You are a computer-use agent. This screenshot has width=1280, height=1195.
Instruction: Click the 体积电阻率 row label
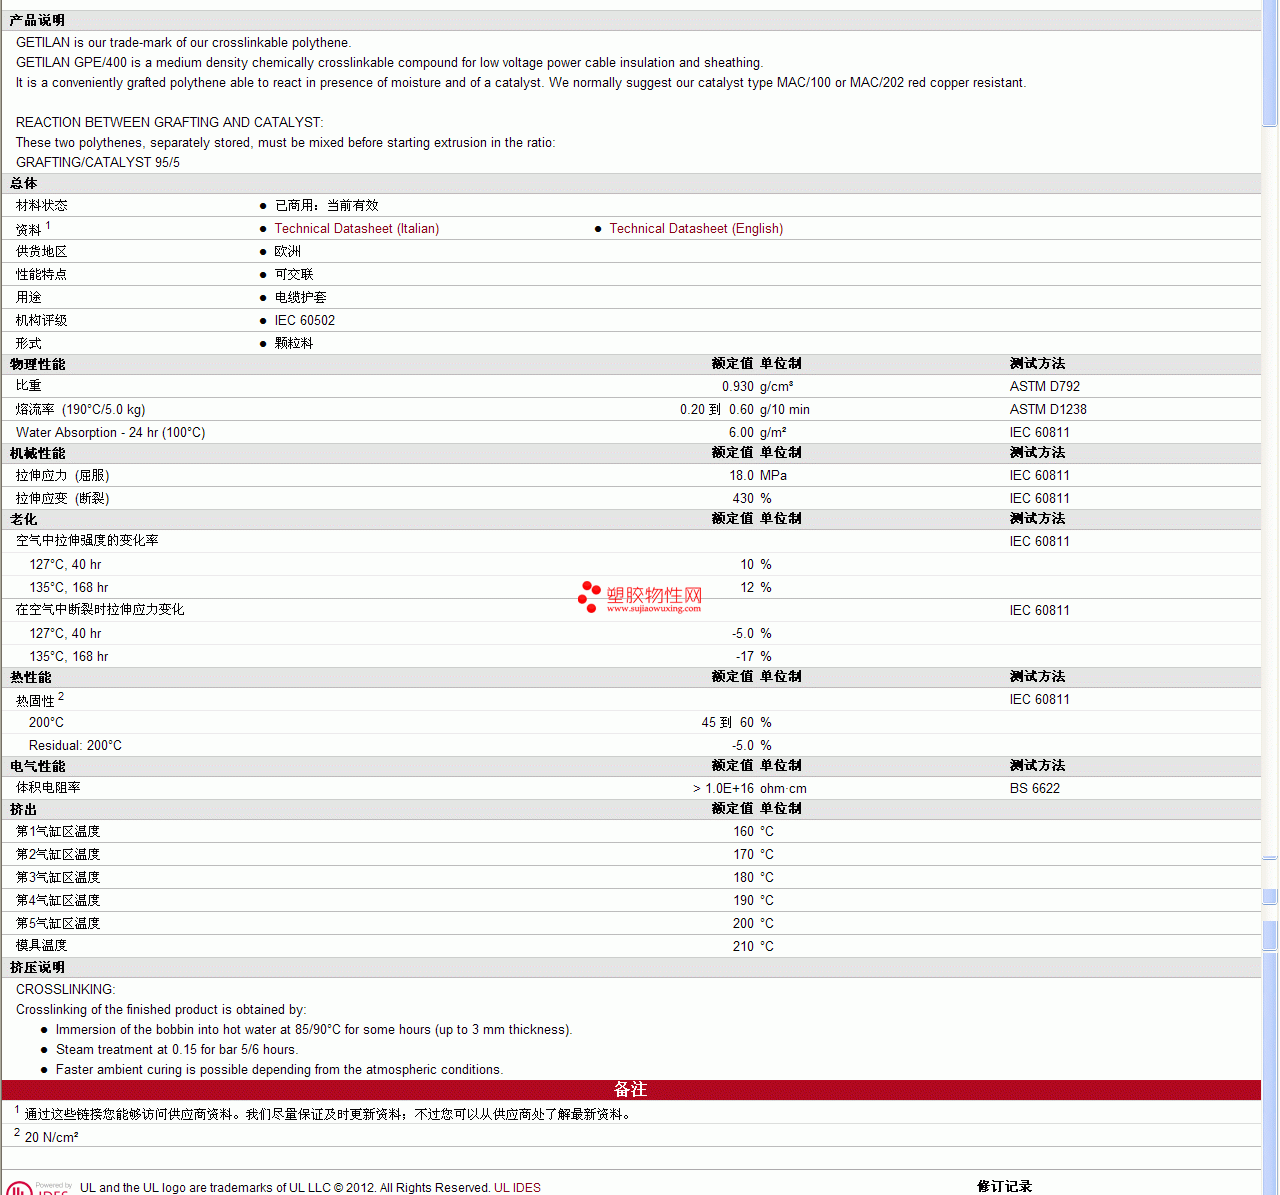click(x=48, y=788)
